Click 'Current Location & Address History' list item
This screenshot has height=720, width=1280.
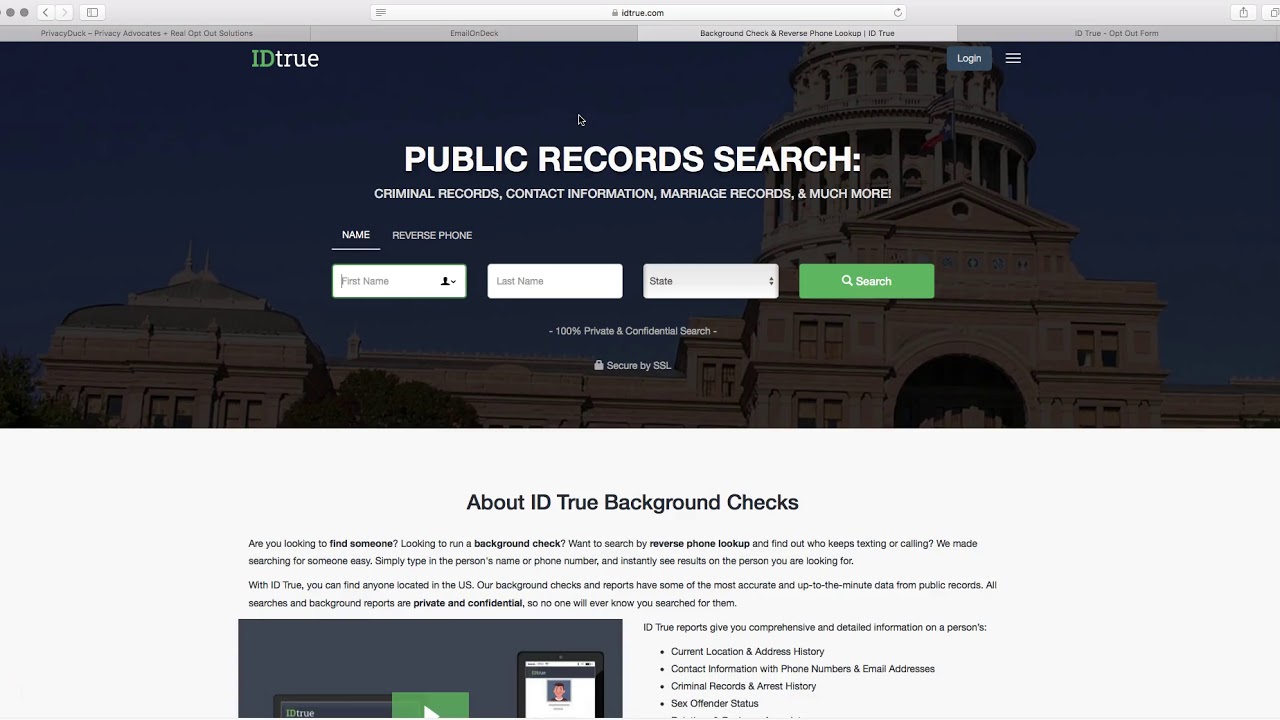(x=748, y=651)
